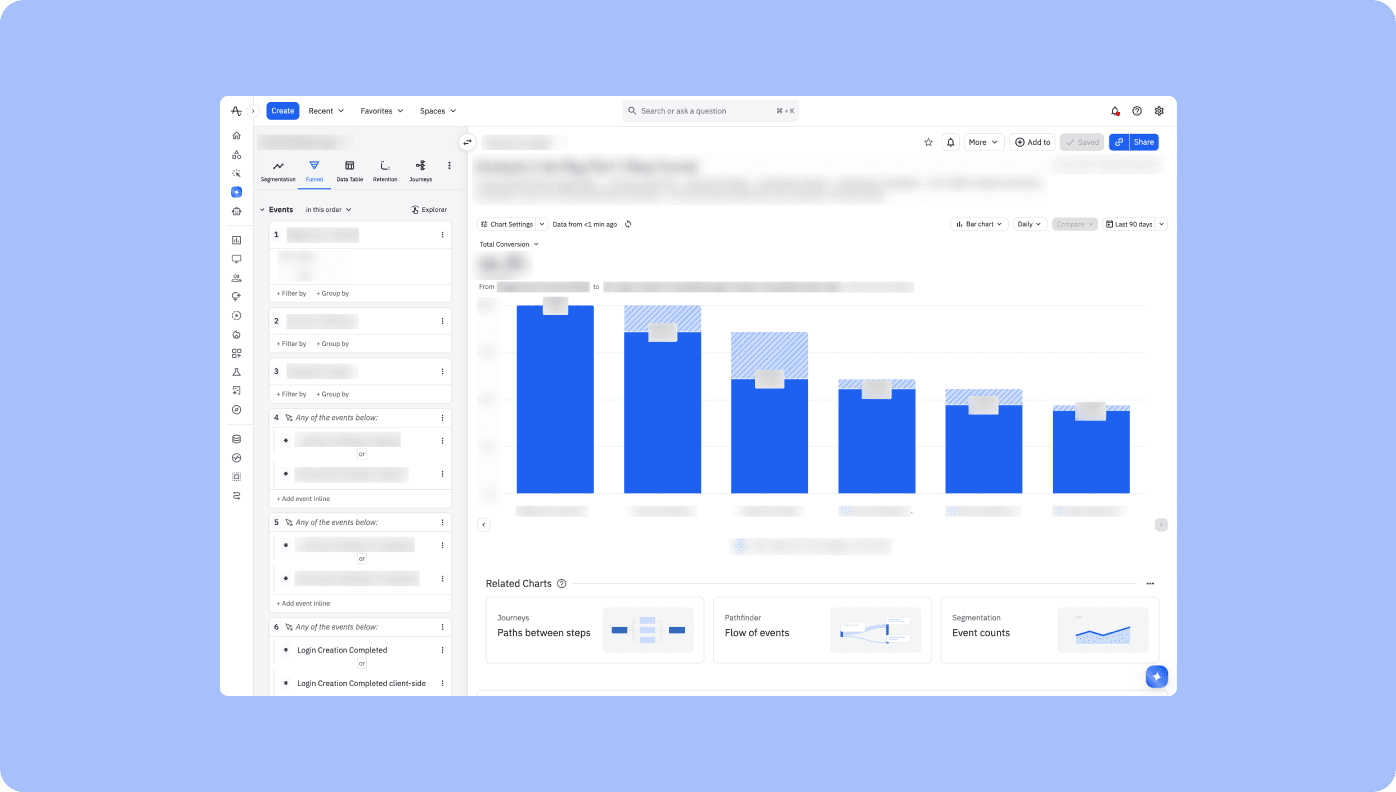Open the notifications bell at top right

1112,109
